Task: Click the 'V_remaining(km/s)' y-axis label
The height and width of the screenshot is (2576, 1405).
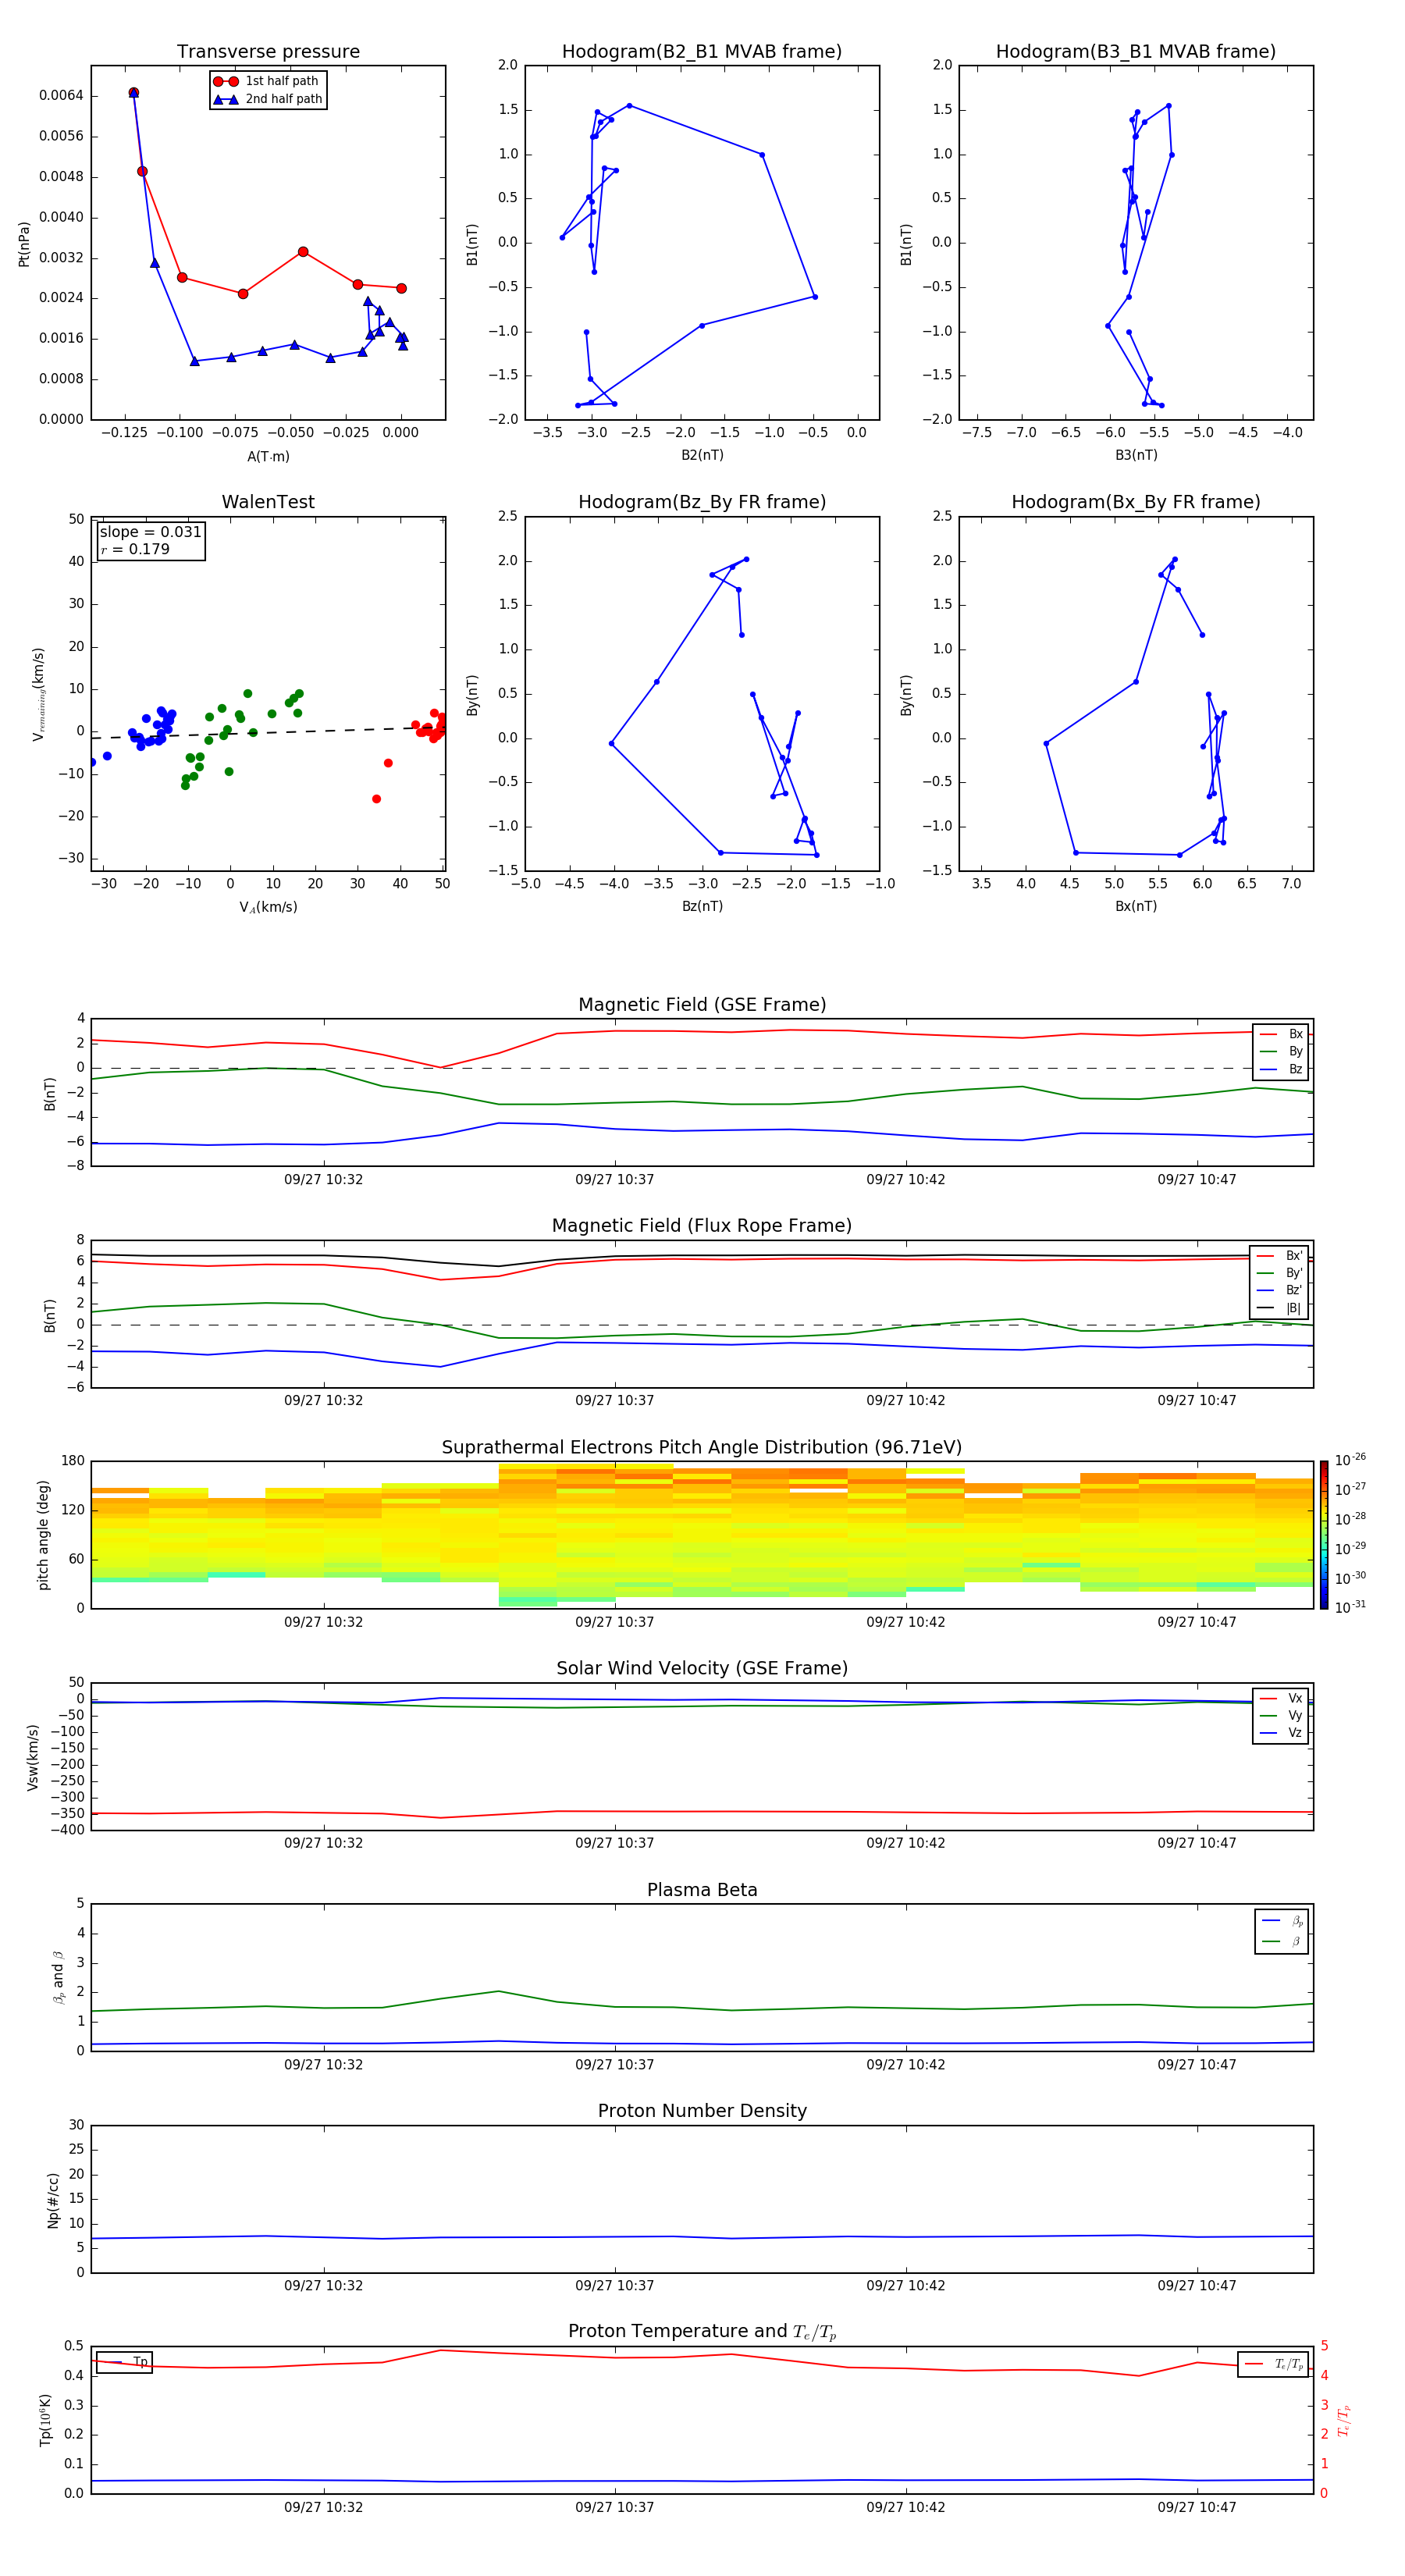Action: [39, 694]
